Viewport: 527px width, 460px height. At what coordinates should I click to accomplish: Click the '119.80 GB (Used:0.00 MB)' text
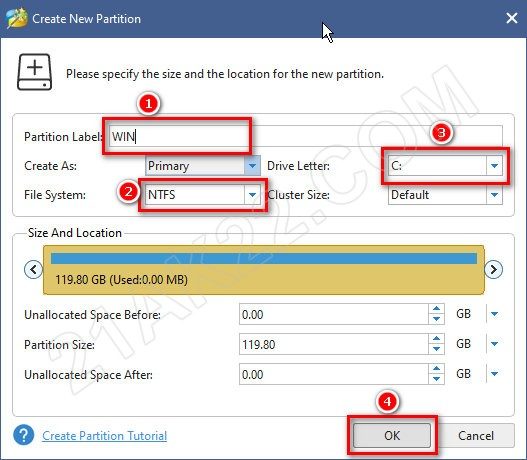122,280
